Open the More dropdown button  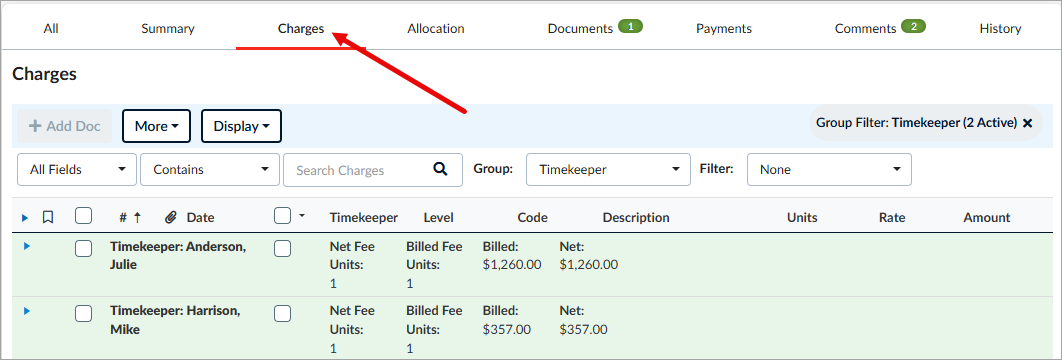(156, 126)
